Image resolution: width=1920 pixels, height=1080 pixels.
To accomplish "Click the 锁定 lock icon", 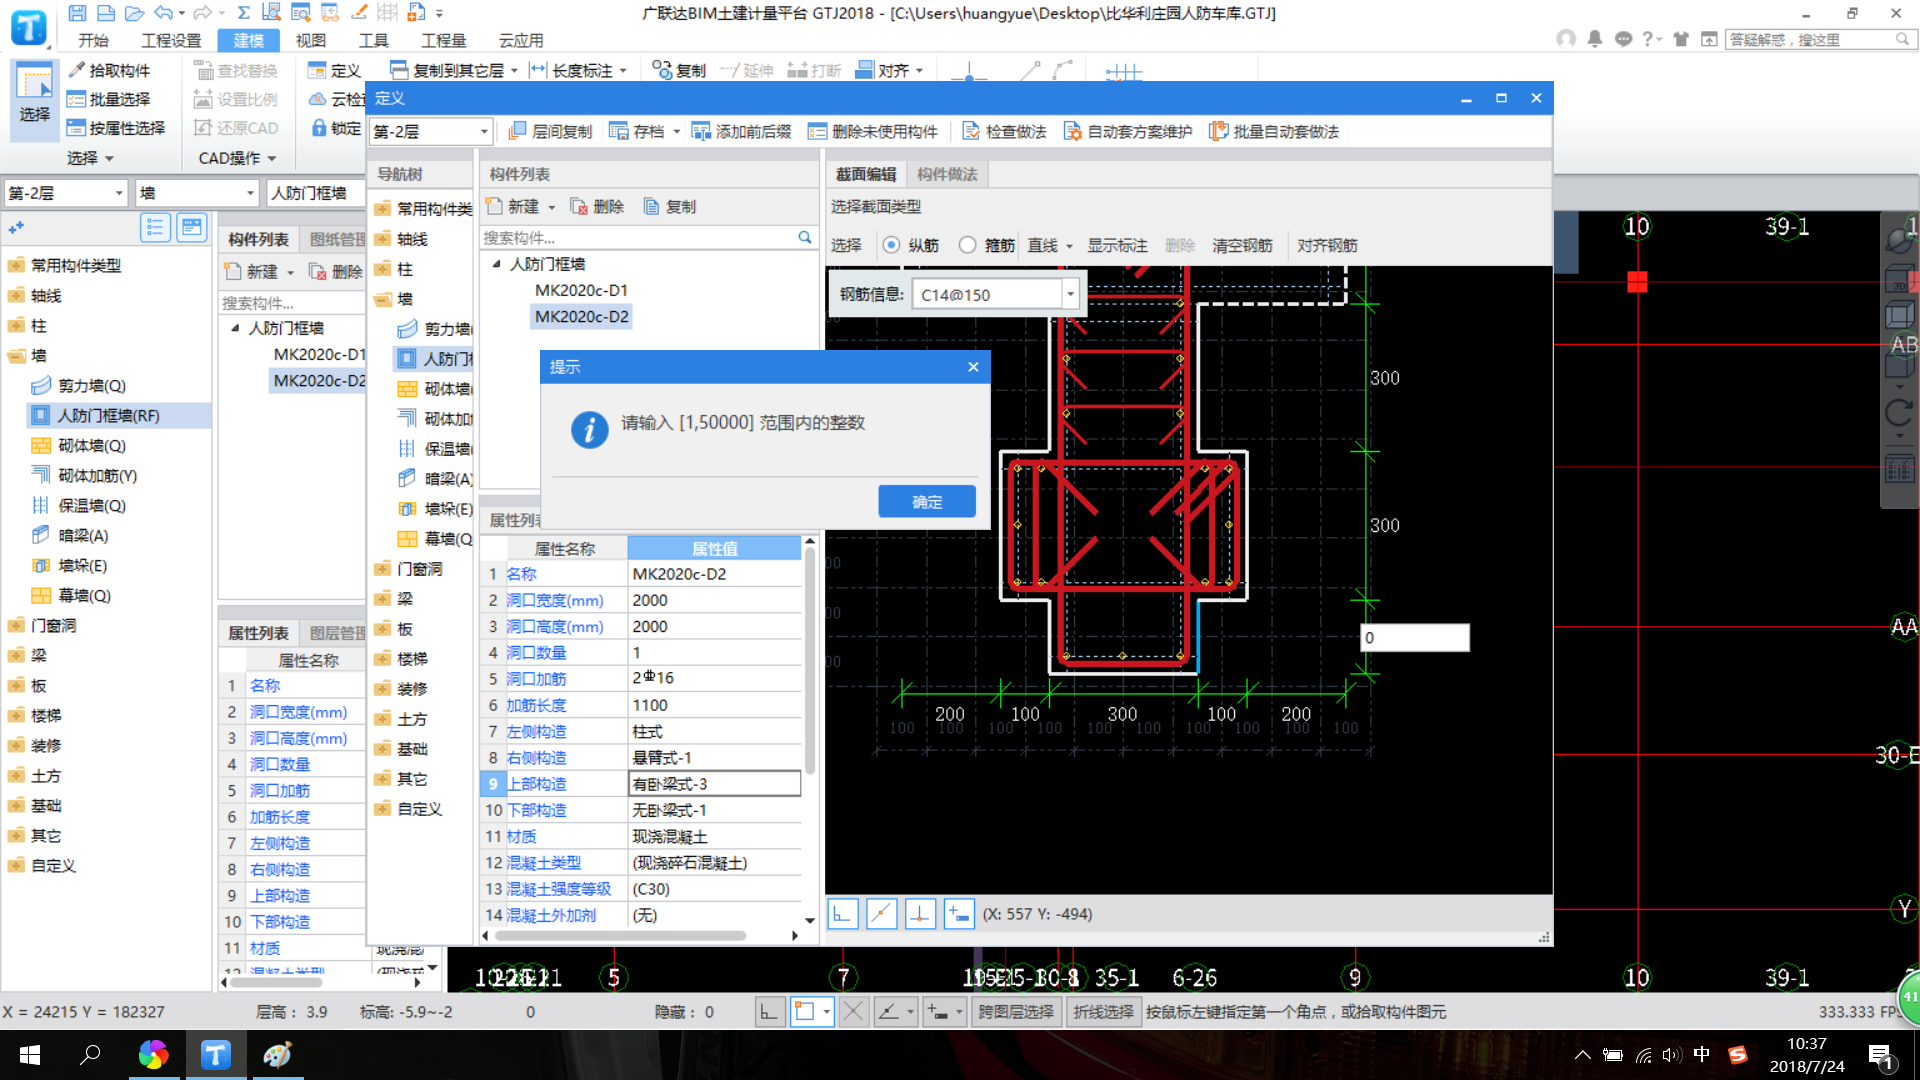I will [336, 128].
